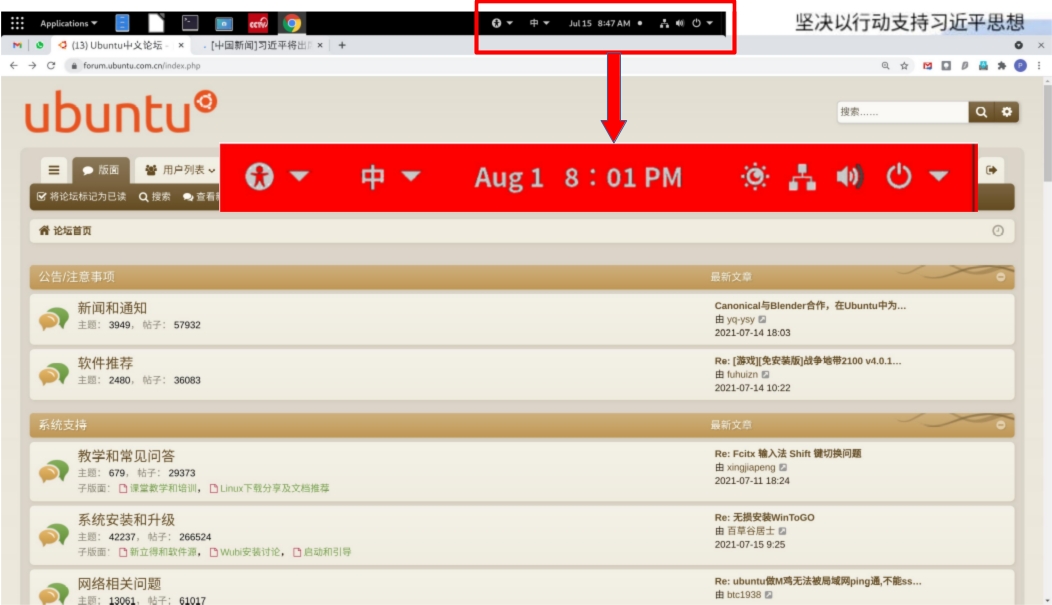Open the 软件推荐 forum

point(105,363)
